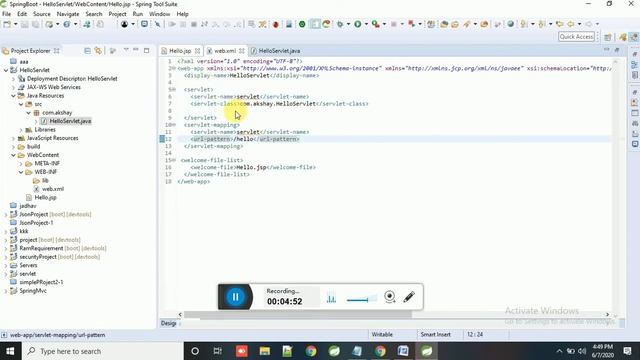640x360 pixels.
Task: Click the pencil annotate icon in recorder
Action: [409, 297]
